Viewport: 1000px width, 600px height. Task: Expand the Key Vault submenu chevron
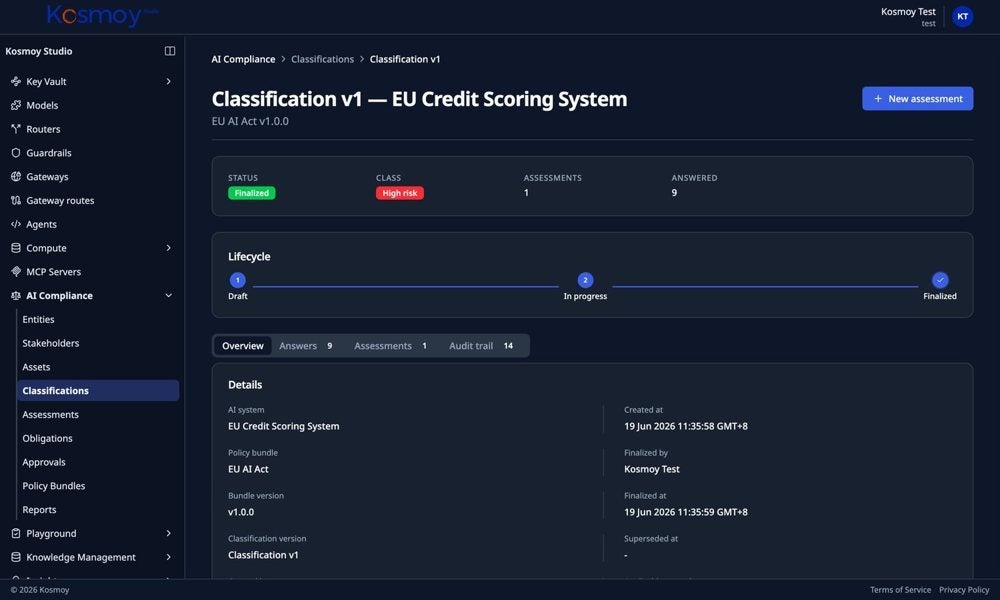[168, 82]
